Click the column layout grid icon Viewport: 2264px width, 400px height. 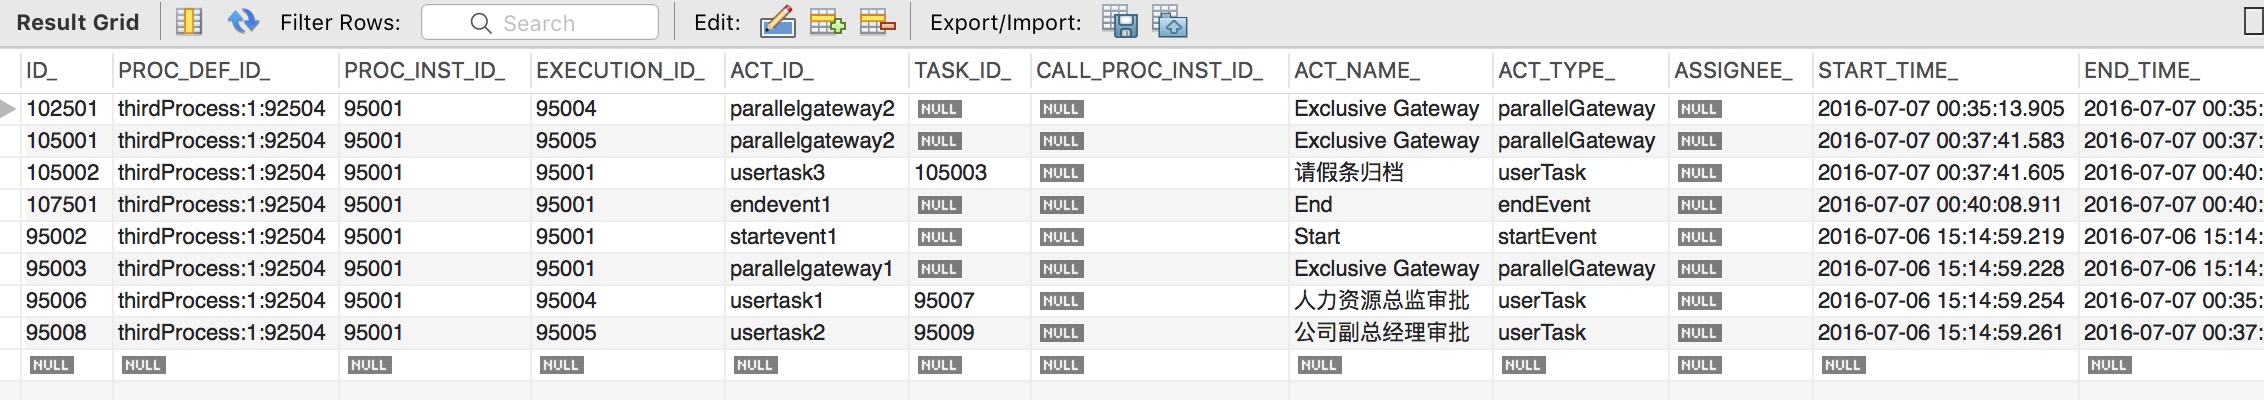click(189, 22)
